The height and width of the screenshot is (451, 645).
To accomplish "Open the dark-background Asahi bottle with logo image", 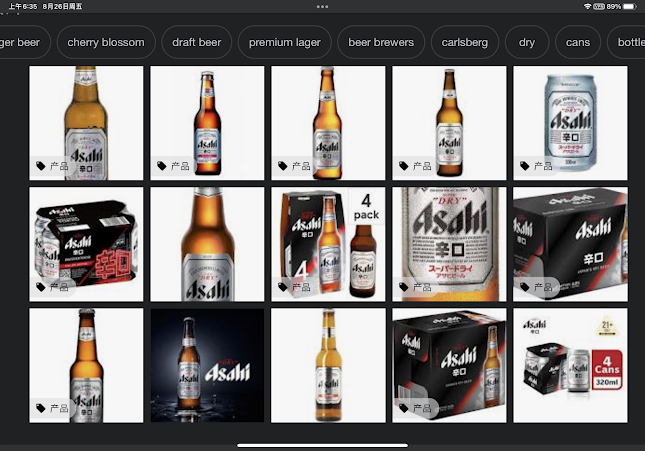I will [207, 365].
